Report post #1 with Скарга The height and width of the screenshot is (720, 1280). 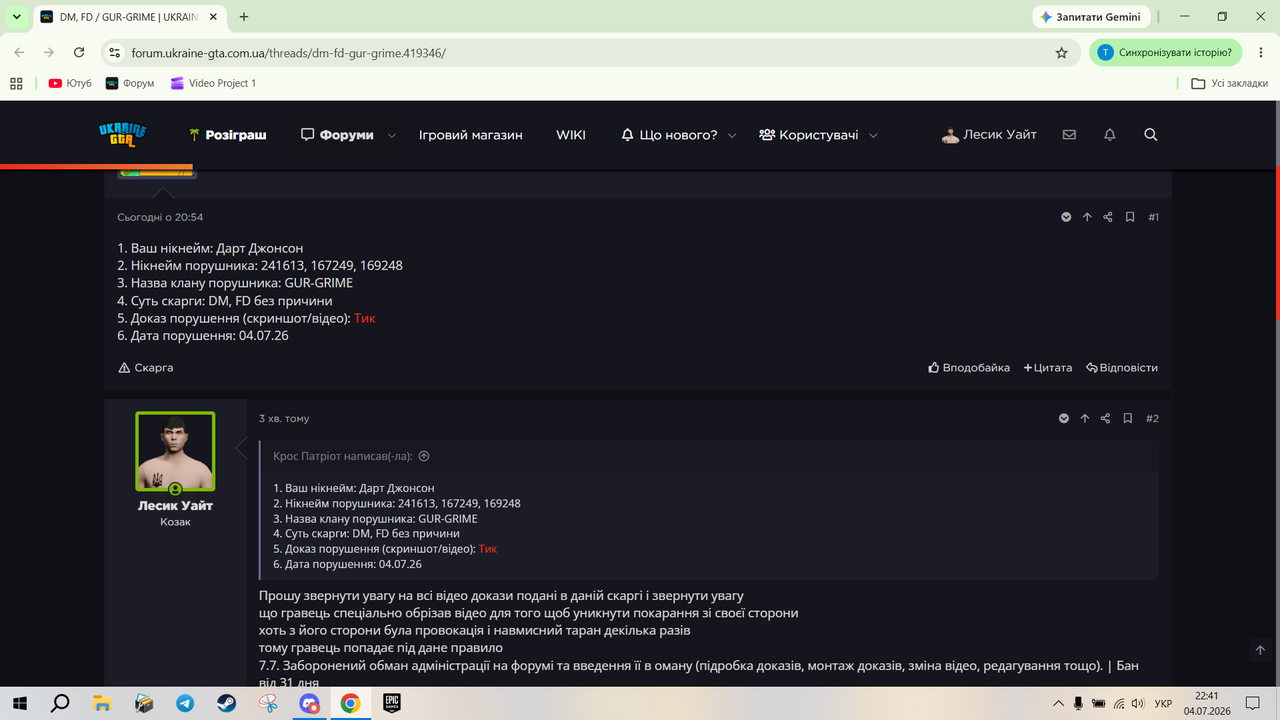[146, 368]
